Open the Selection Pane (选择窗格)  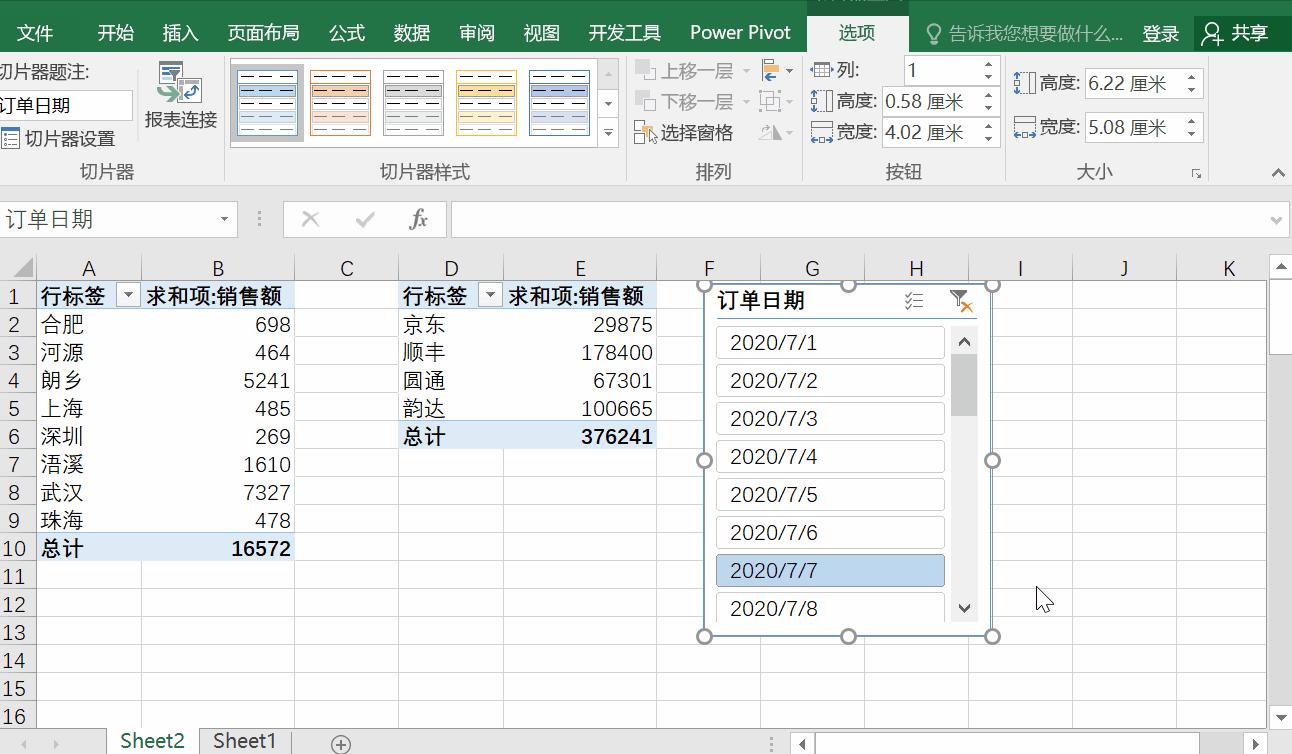(x=684, y=133)
